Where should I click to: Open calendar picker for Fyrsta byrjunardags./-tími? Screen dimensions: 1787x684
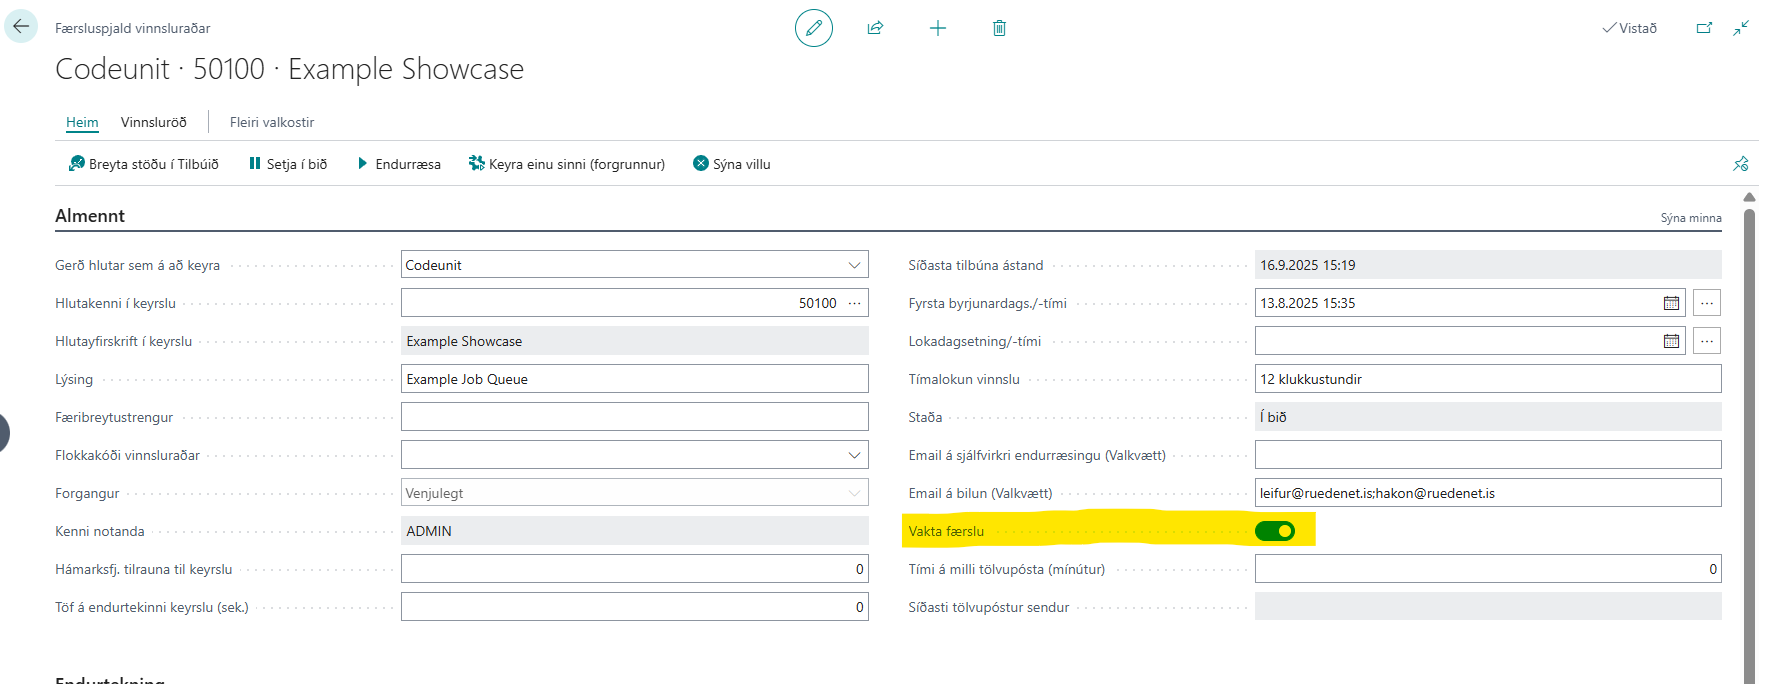tap(1671, 303)
